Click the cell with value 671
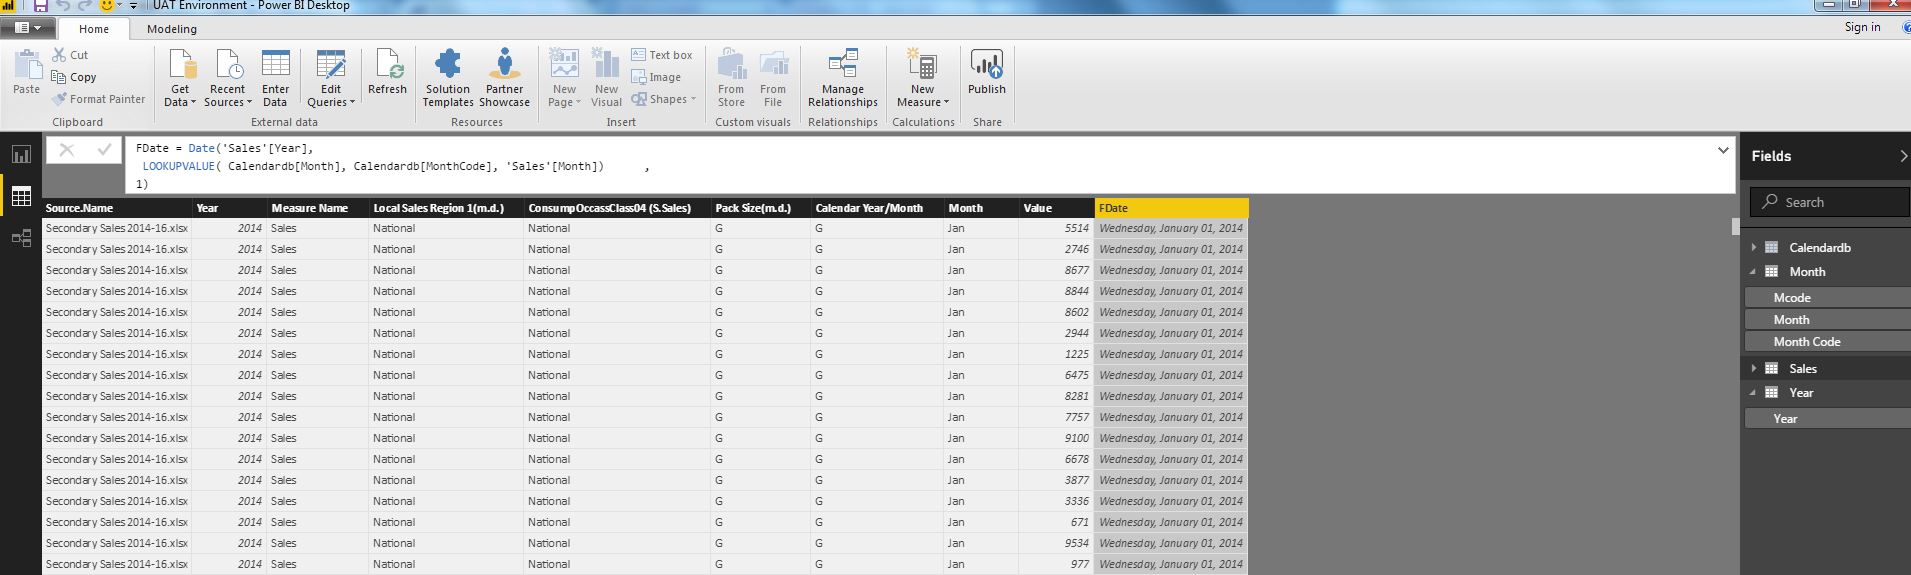Image resolution: width=1911 pixels, height=575 pixels. click(1056, 522)
